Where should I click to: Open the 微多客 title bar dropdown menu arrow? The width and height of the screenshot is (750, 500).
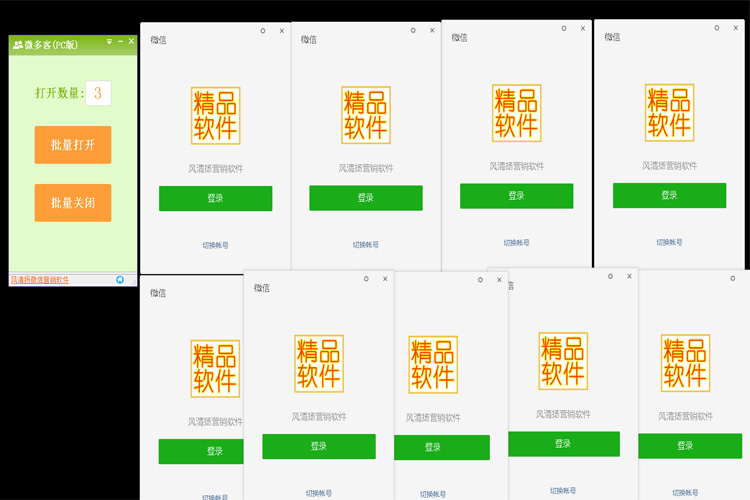(109, 42)
